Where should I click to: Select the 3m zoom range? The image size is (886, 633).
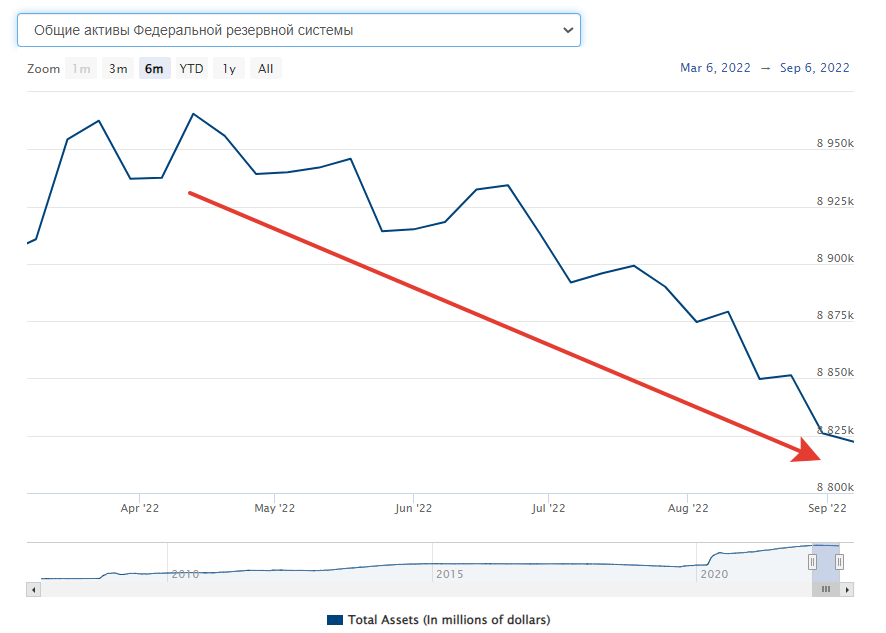click(118, 69)
